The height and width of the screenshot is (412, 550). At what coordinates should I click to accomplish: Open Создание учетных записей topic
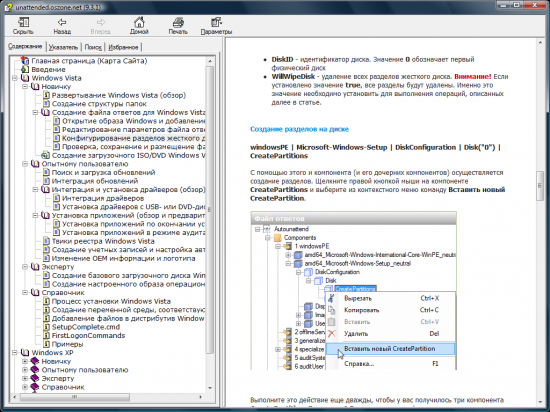point(128,250)
